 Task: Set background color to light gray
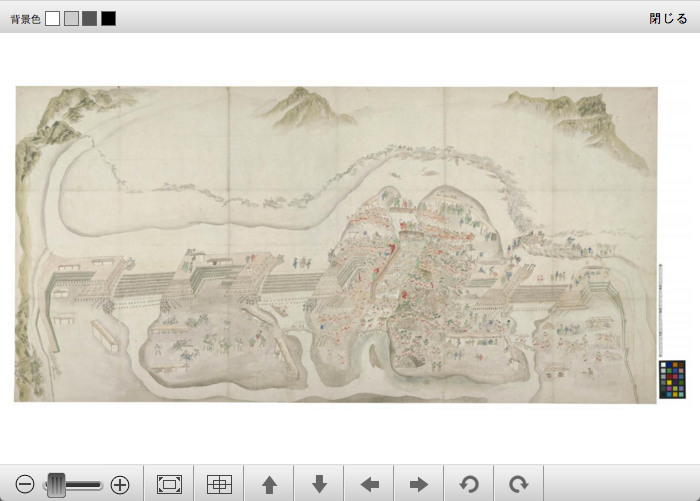click(71, 19)
